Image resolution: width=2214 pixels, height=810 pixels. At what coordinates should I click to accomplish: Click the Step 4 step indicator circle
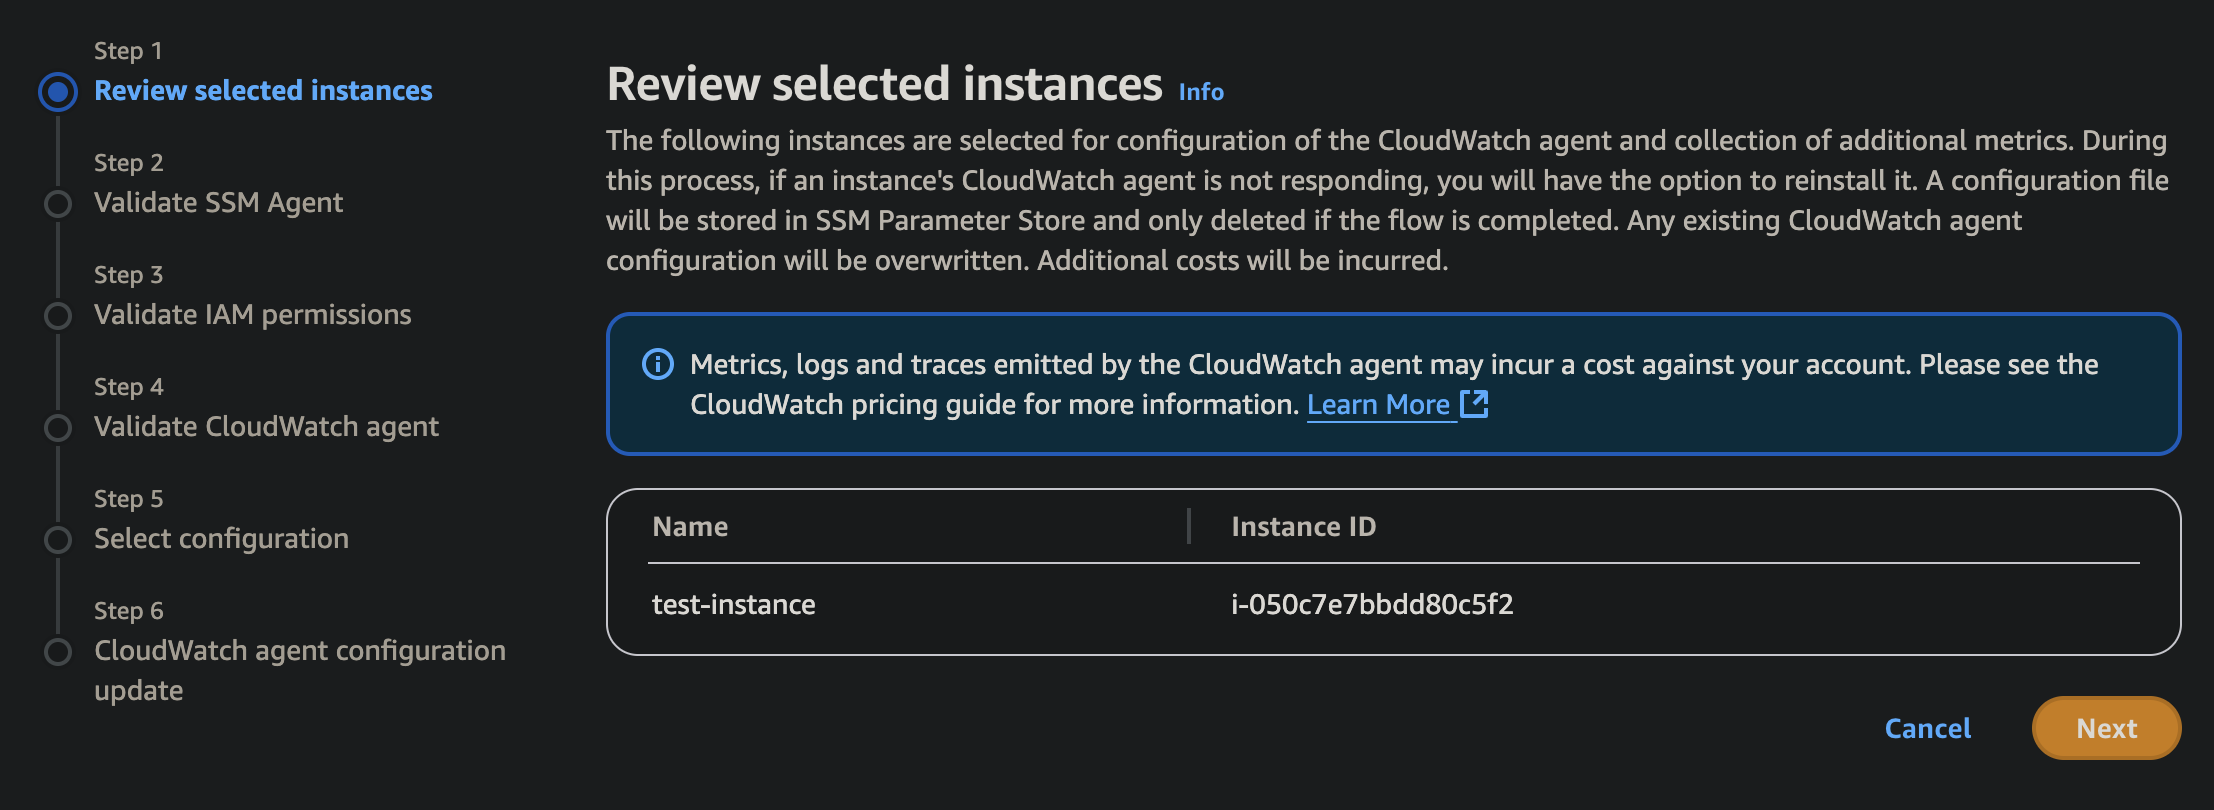tap(58, 428)
